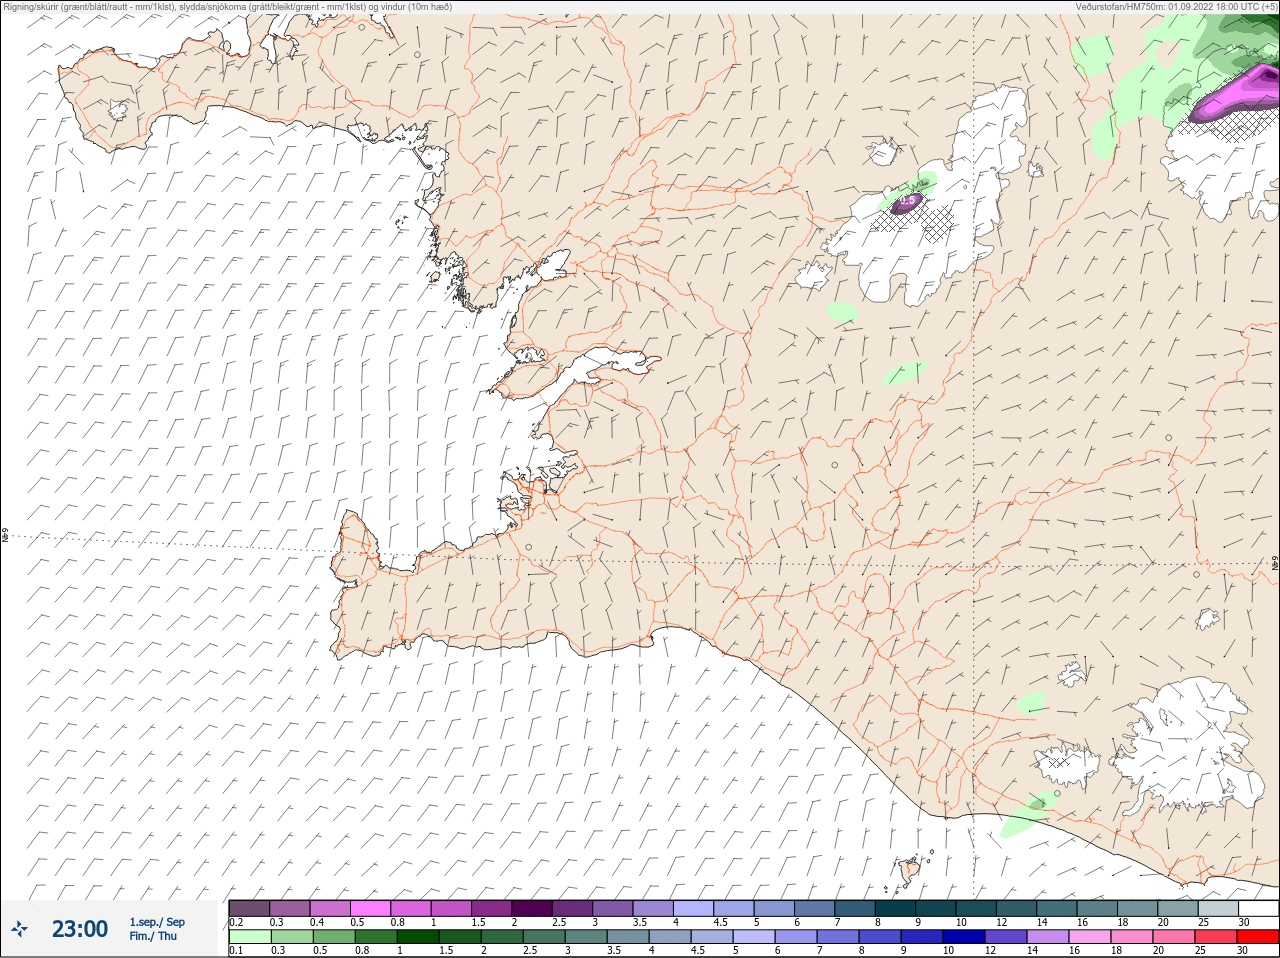Screen dimensions: 1280x958
Task: Select the lower legend red swatch at 30
Action: point(1258,937)
